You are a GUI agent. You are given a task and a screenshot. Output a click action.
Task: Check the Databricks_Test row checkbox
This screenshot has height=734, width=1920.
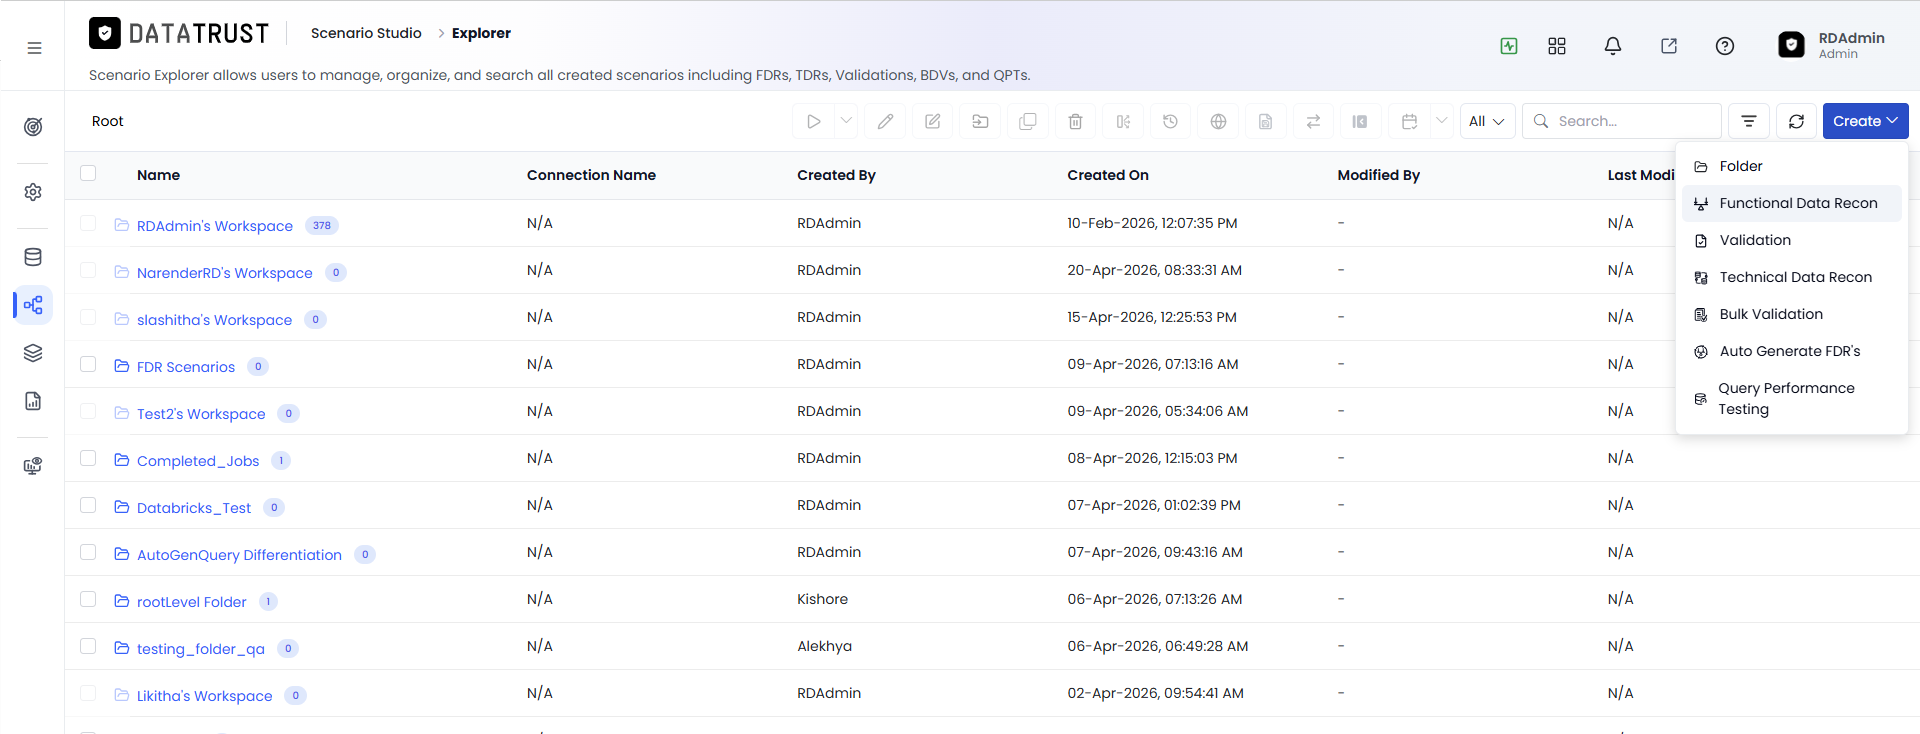click(x=88, y=505)
